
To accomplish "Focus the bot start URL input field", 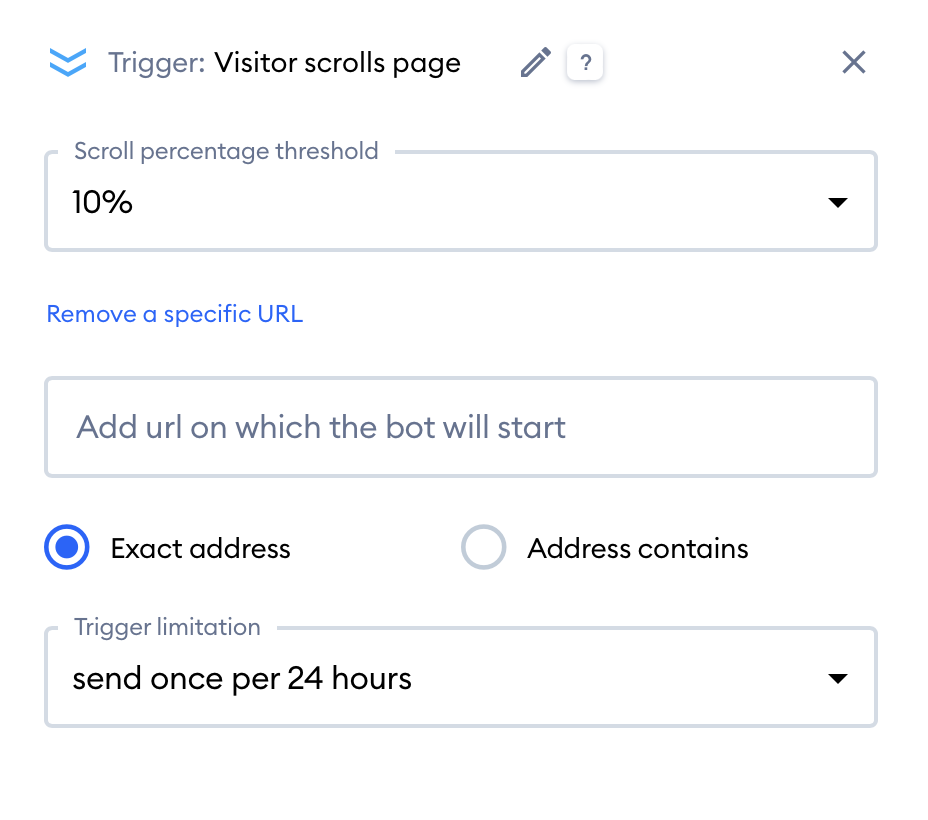I will point(460,428).
